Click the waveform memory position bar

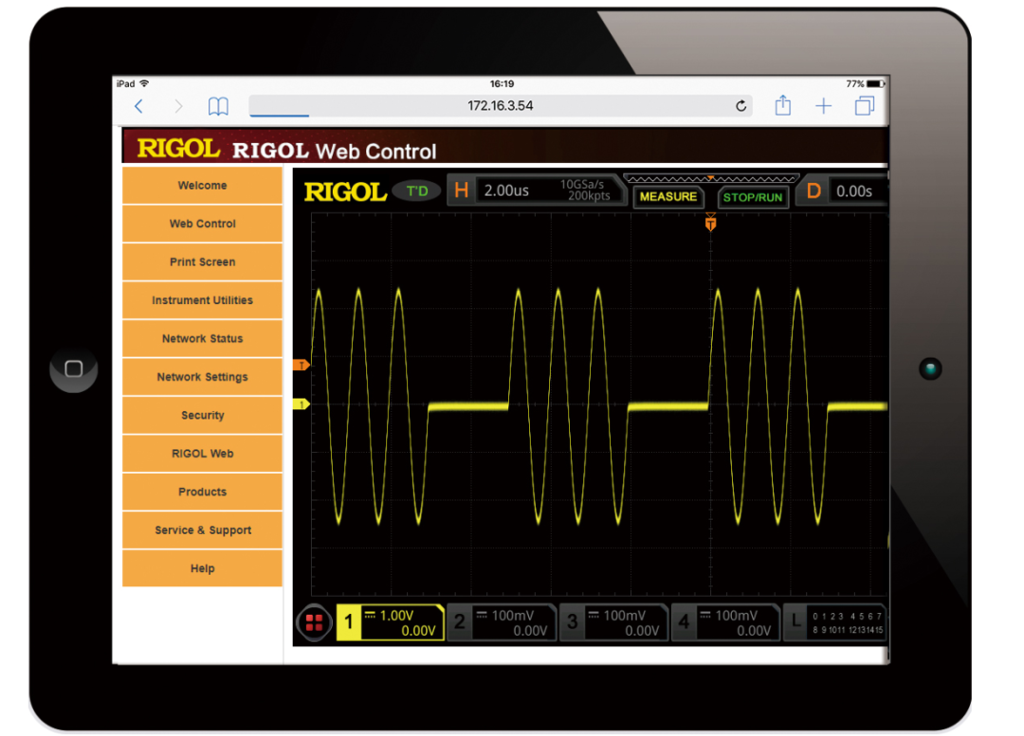[x=711, y=178]
